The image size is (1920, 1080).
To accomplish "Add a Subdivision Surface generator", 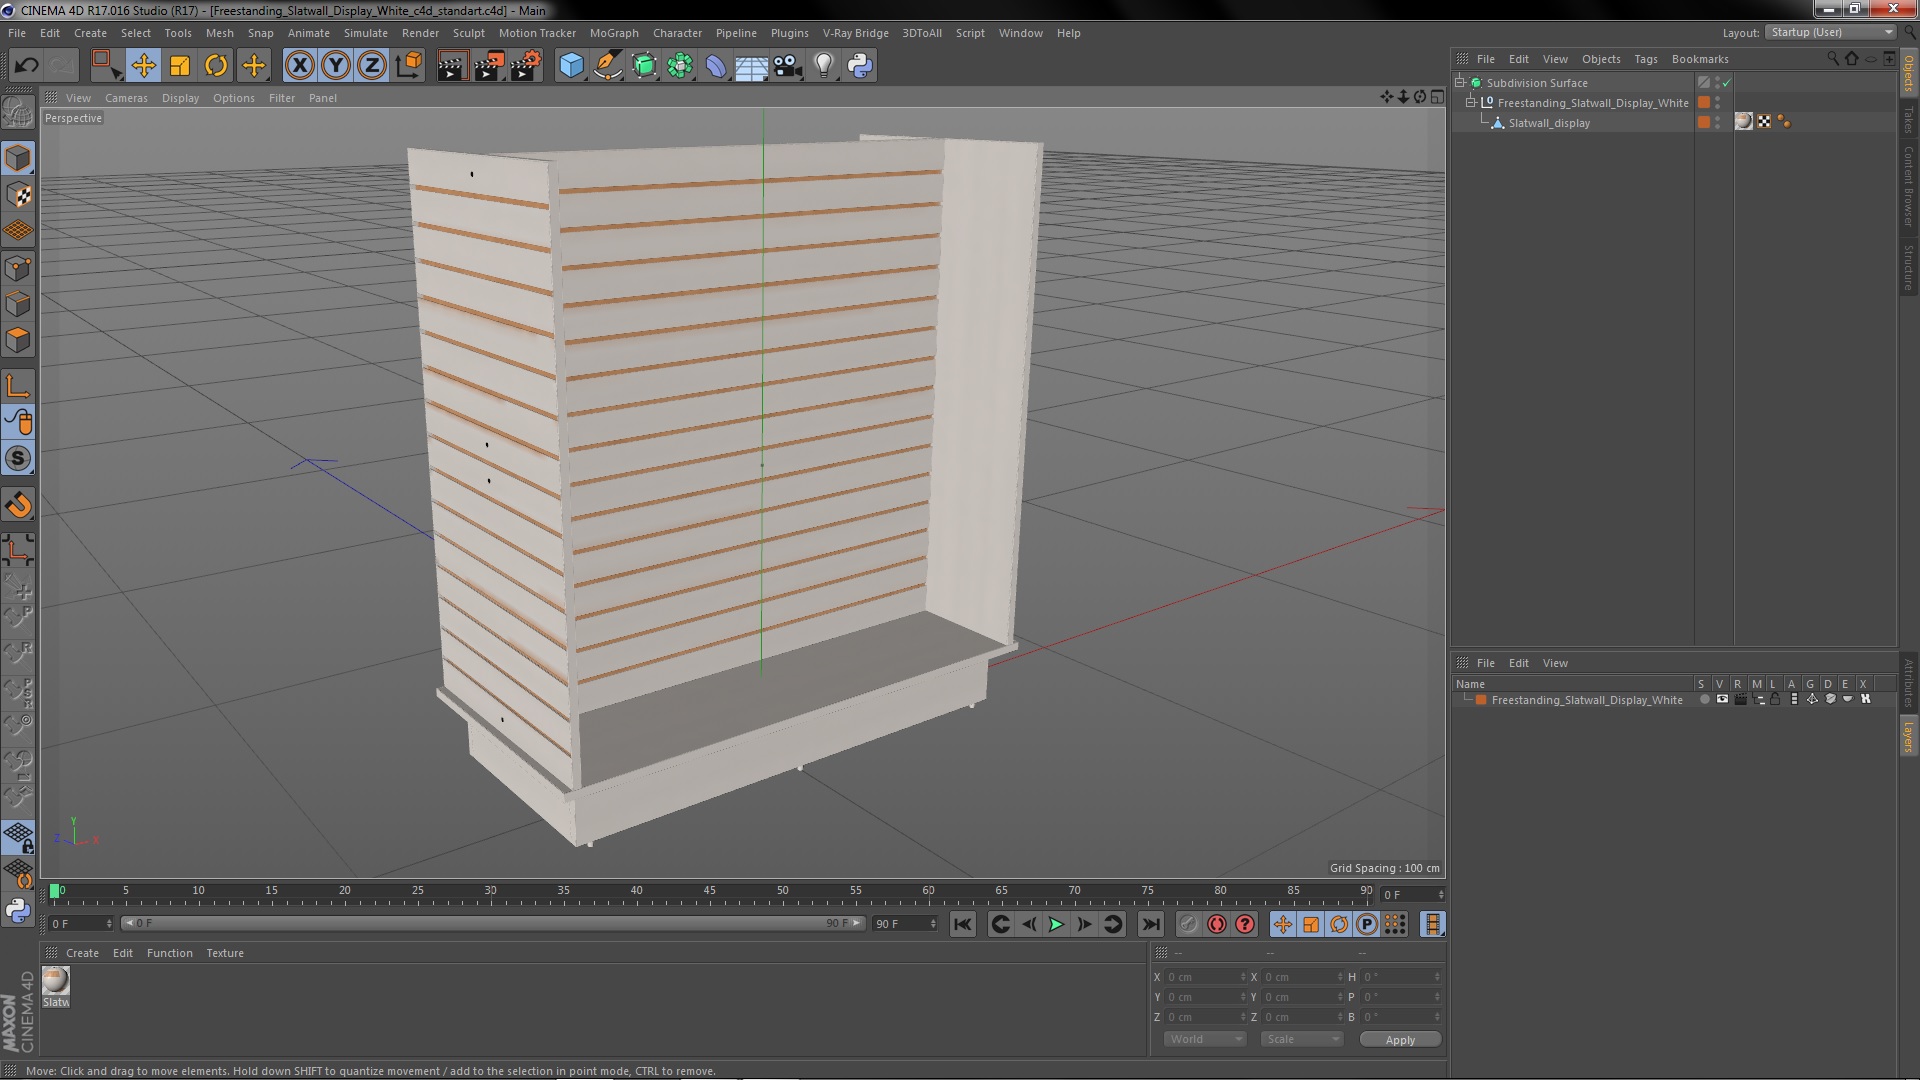I will [644, 66].
